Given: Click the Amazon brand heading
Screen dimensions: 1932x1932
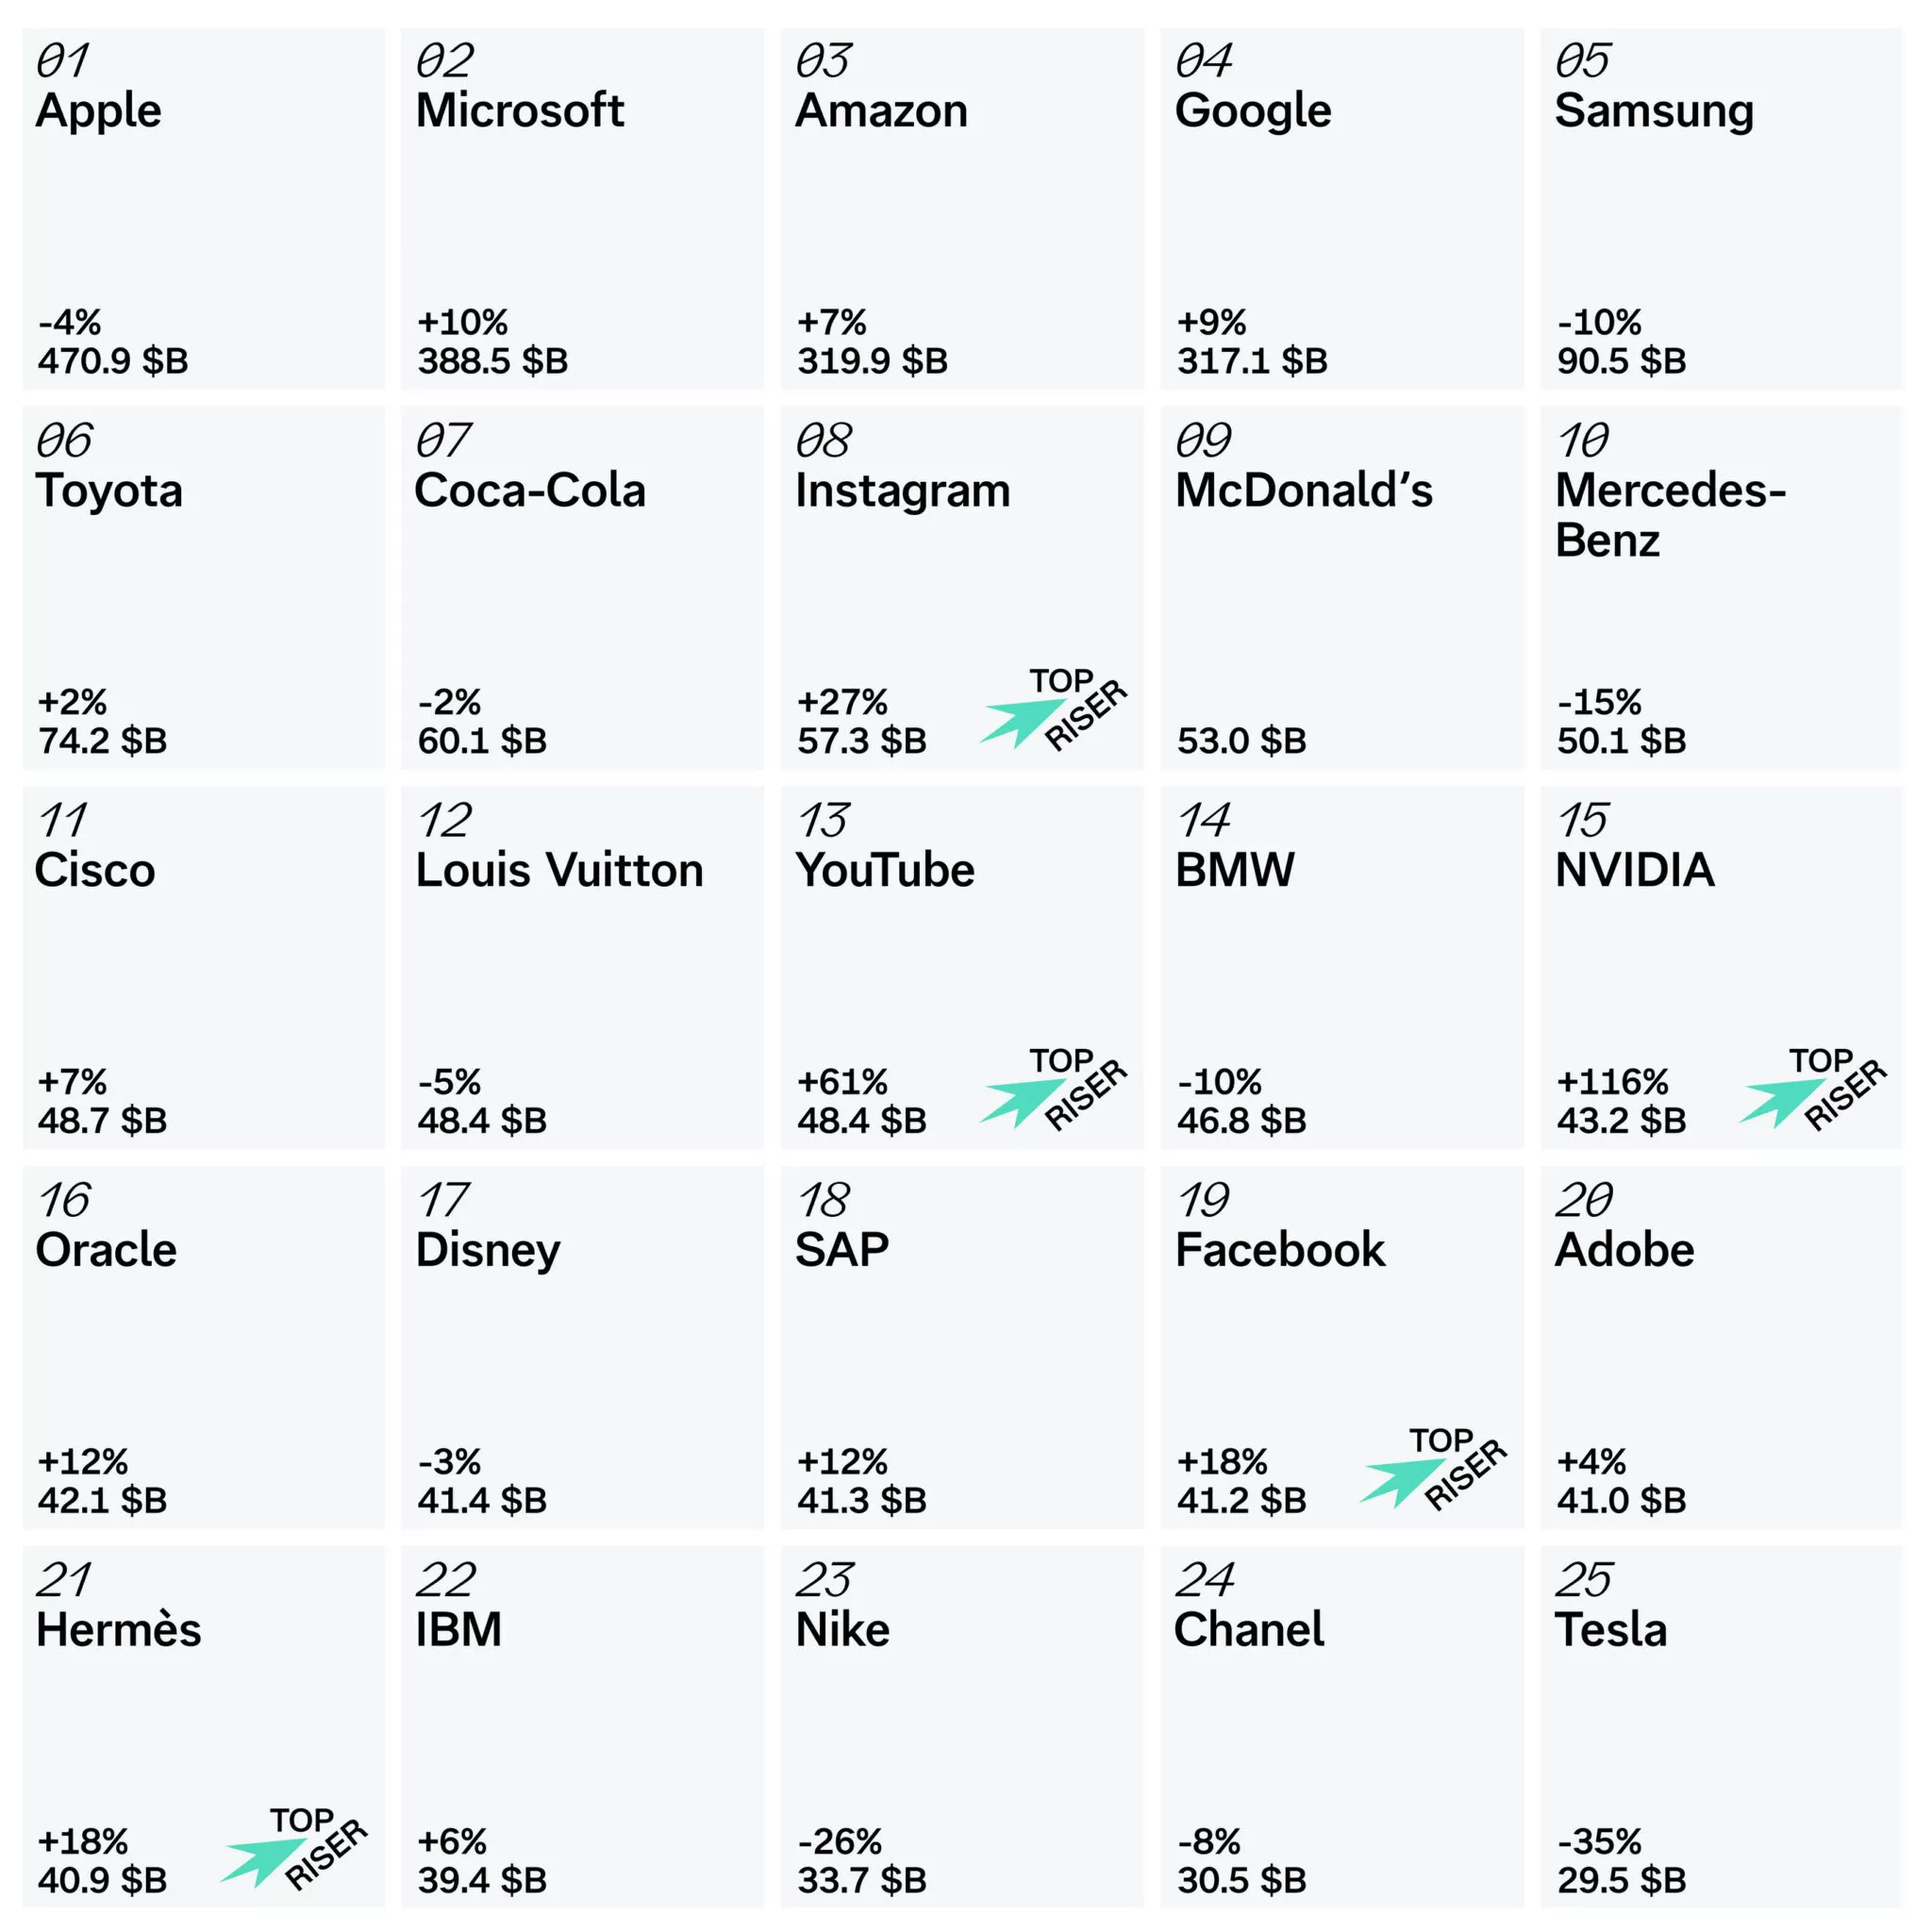Looking at the screenshot, I should [881, 110].
